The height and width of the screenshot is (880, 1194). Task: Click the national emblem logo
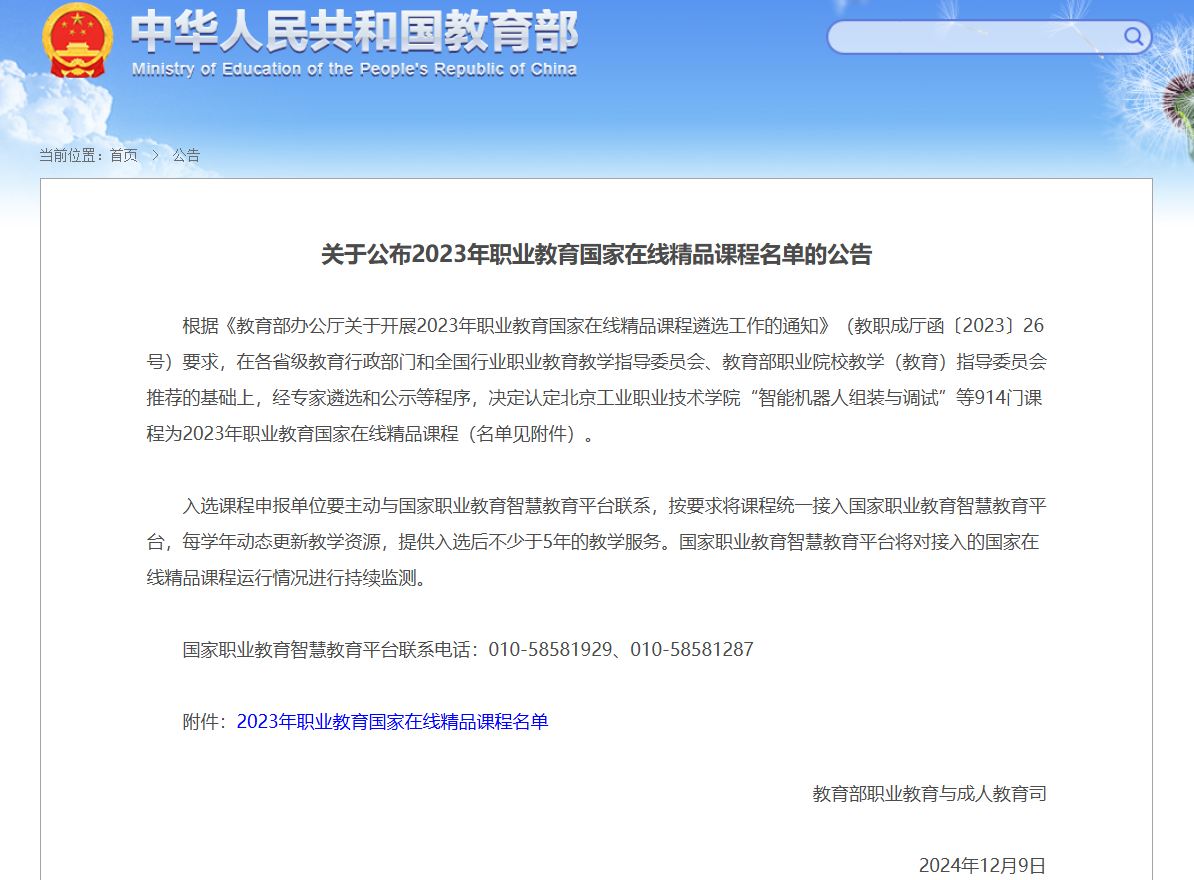coord(77,41)
